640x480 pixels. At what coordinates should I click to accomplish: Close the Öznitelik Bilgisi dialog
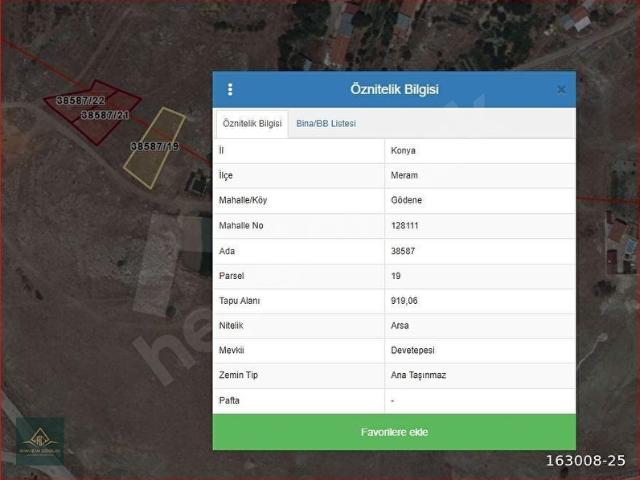click(561, 89)
